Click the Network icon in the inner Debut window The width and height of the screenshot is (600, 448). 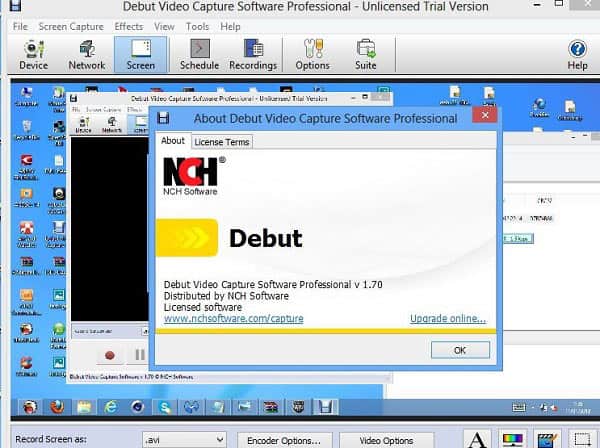[x=112, y=125]
